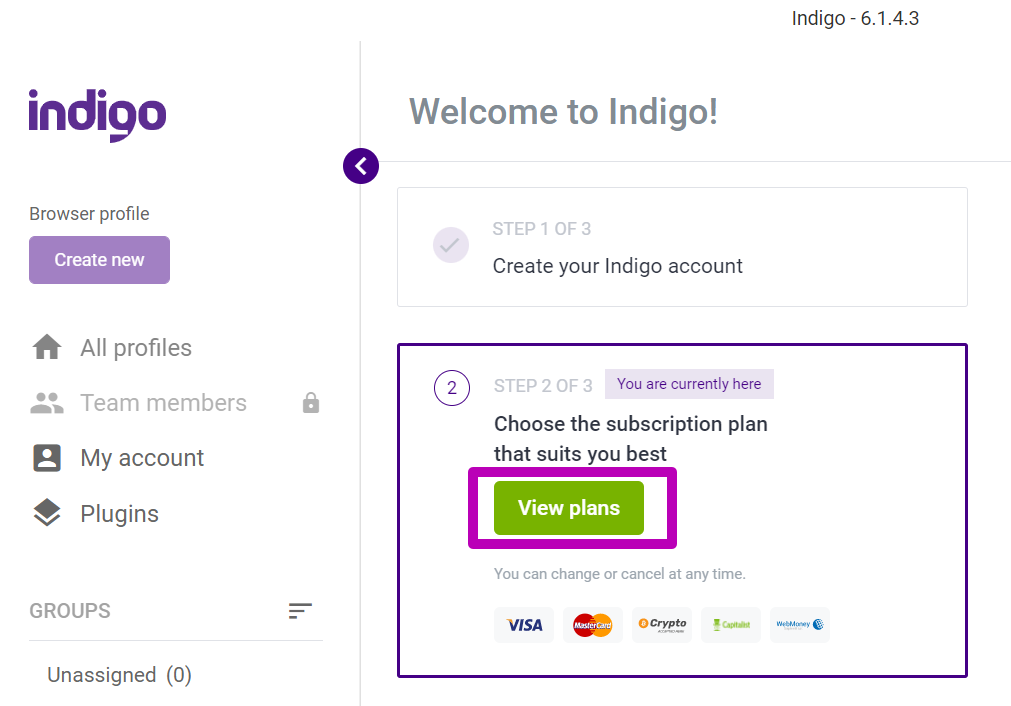Open the GROUPS sort options

[300, 611]
